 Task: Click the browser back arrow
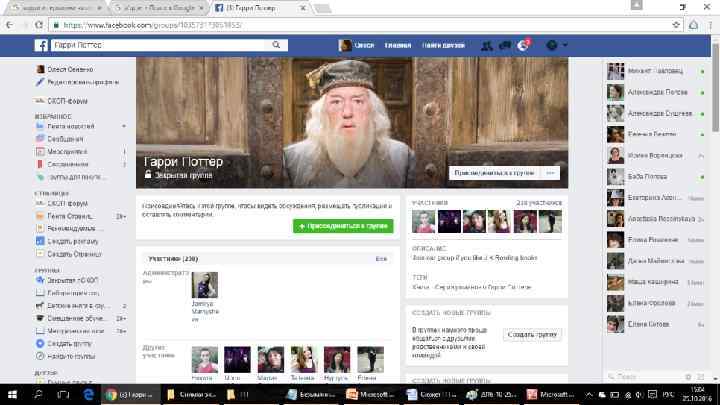[x=10, y=25]
